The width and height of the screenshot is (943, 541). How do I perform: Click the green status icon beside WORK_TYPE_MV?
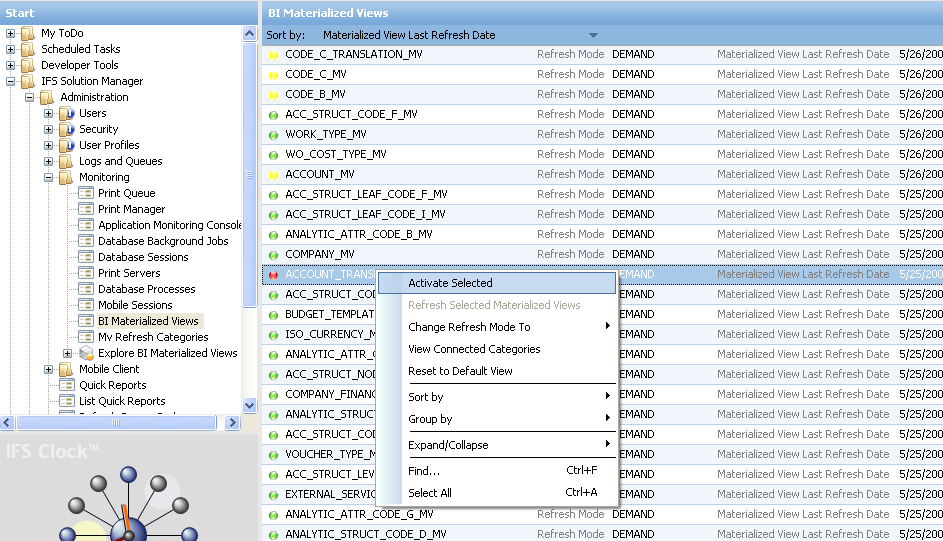pos(274,135)
